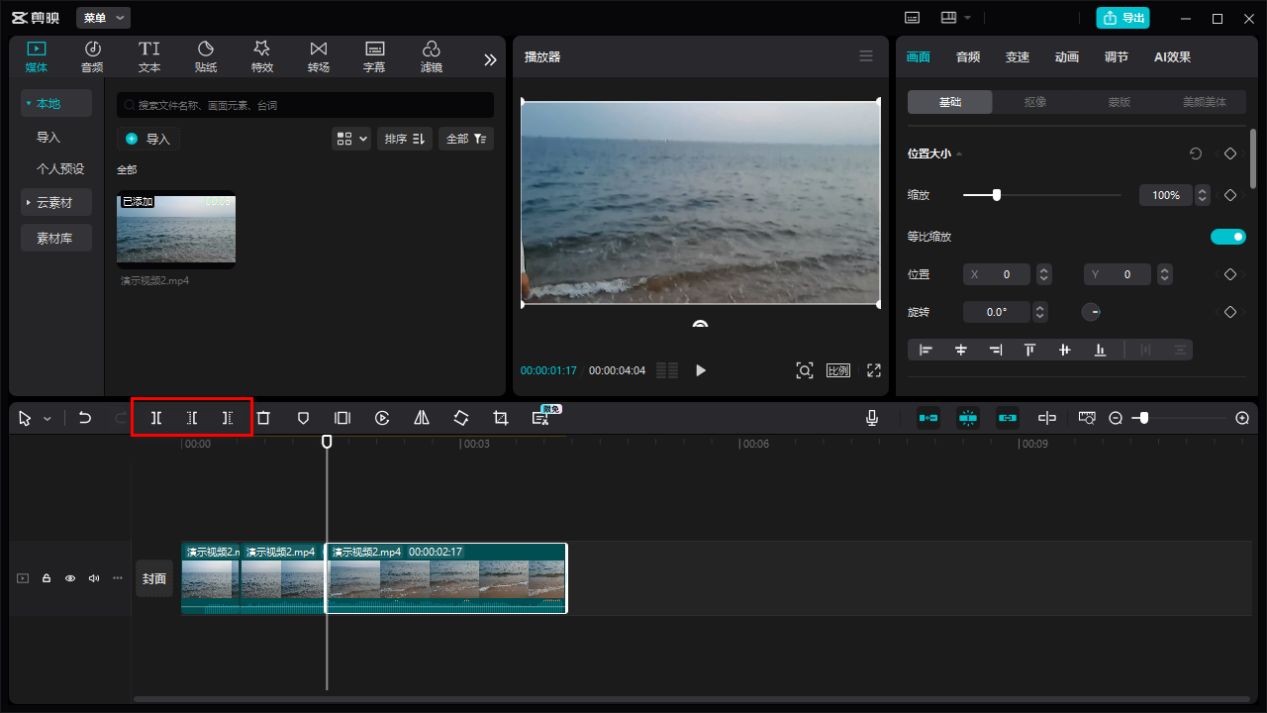Viewport: 1267px width, 713px height.
Task: Click the Delete-right trim icon
Action: coord(228,418)
